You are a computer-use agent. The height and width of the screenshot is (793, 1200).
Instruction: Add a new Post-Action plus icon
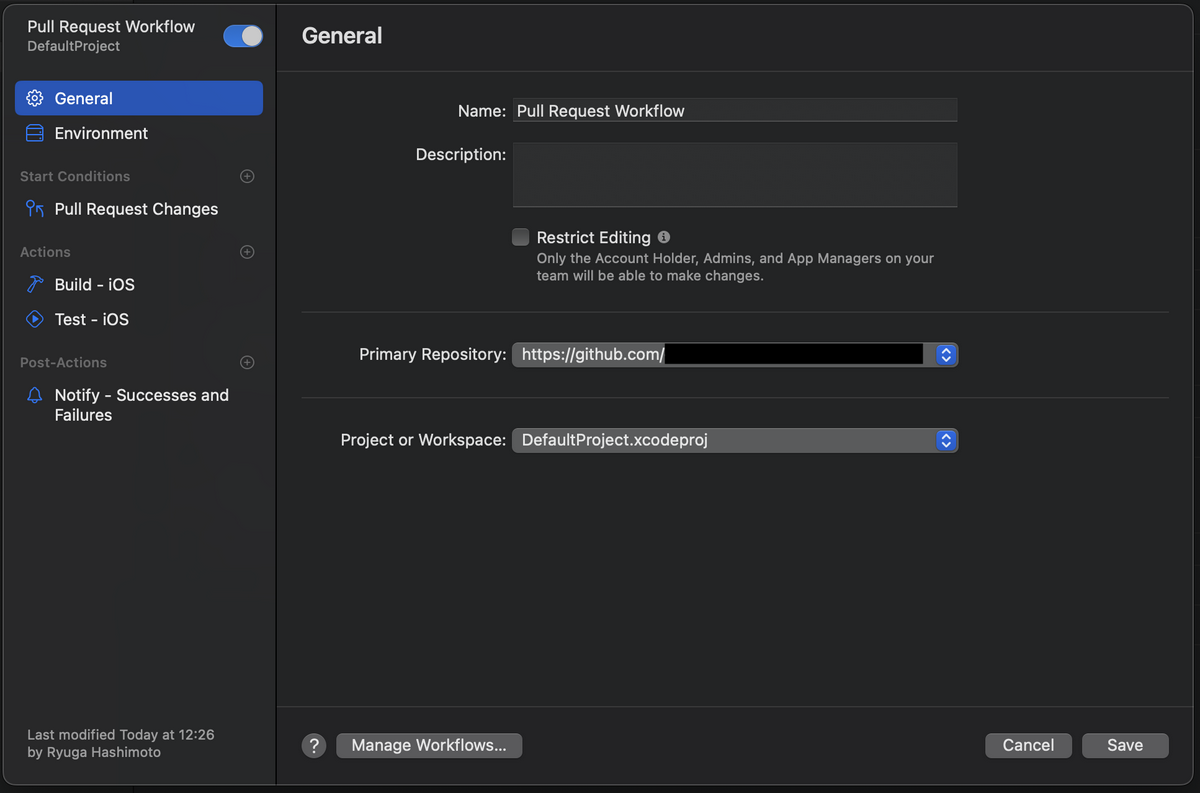(247, 362)
